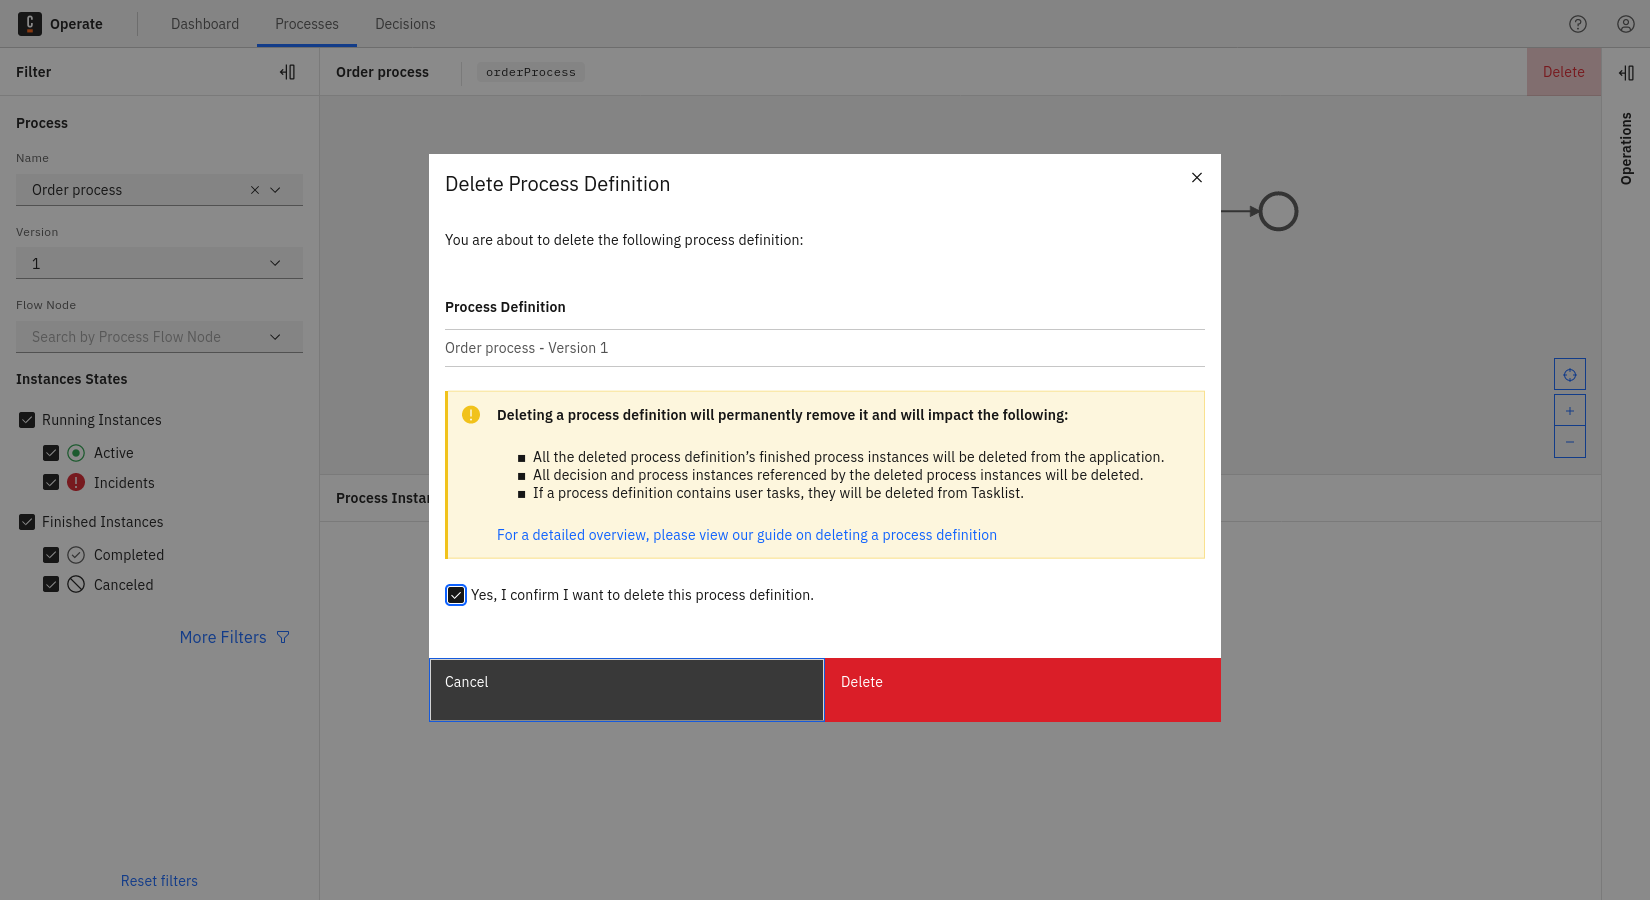Open the user profile icon
Viewport: 1650px width, 900px height.
[x=1625, y=23]
